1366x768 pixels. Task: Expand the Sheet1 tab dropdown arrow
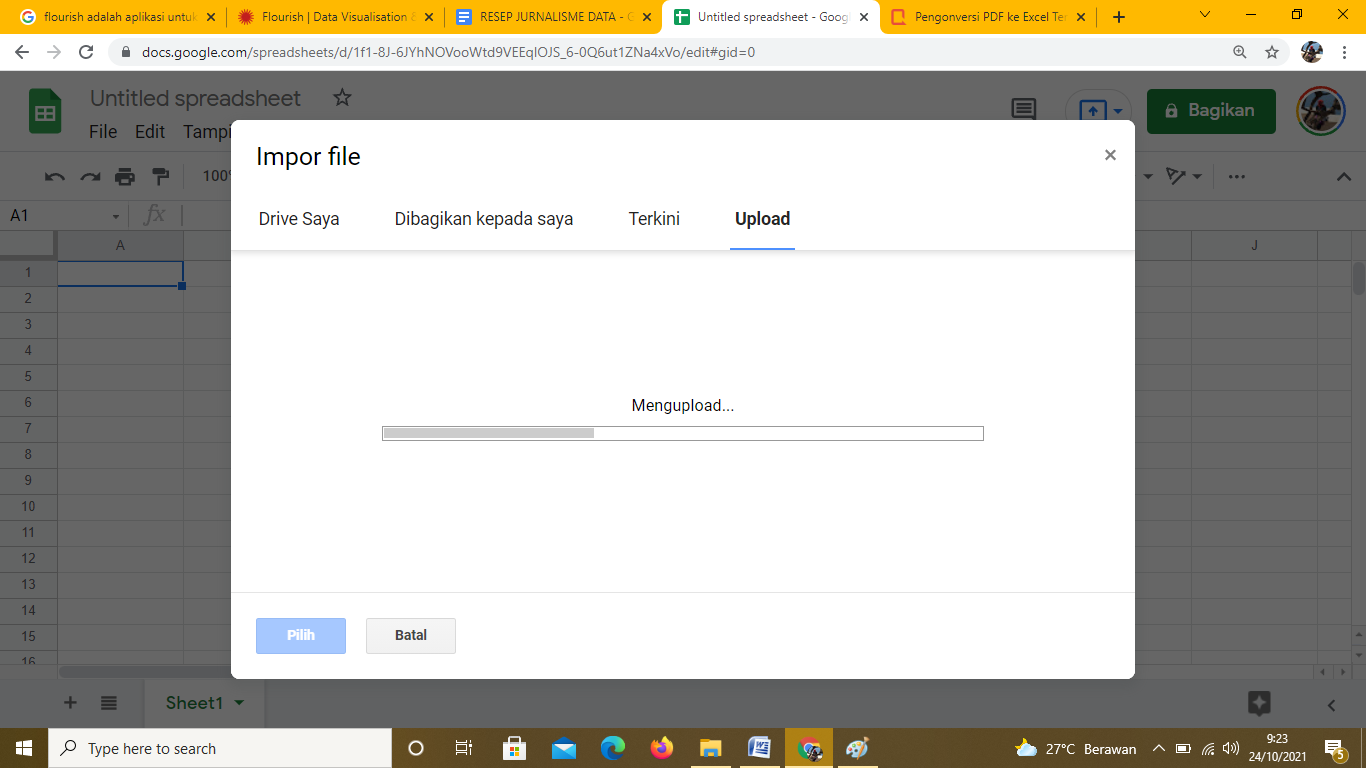tap(239, 703)
